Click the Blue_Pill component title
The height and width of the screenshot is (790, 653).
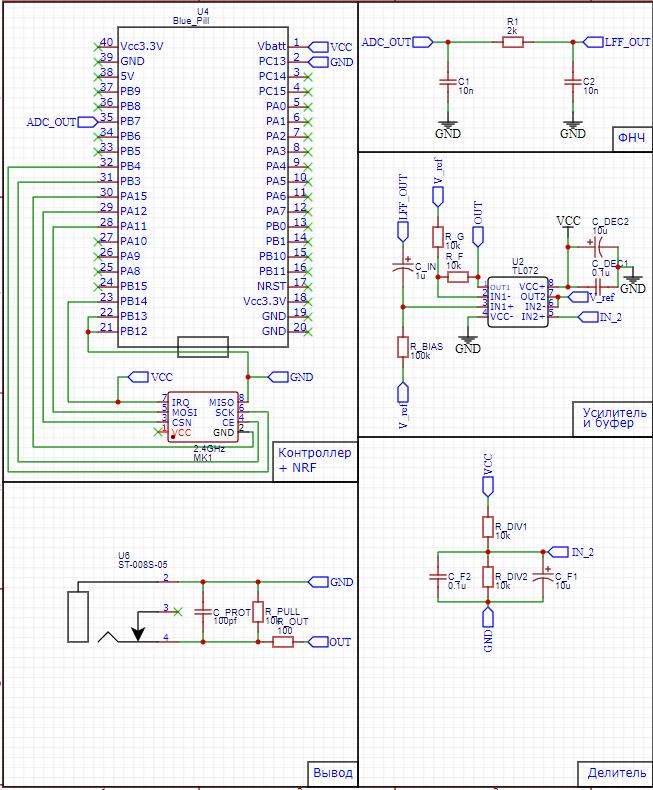click(191, 21)
